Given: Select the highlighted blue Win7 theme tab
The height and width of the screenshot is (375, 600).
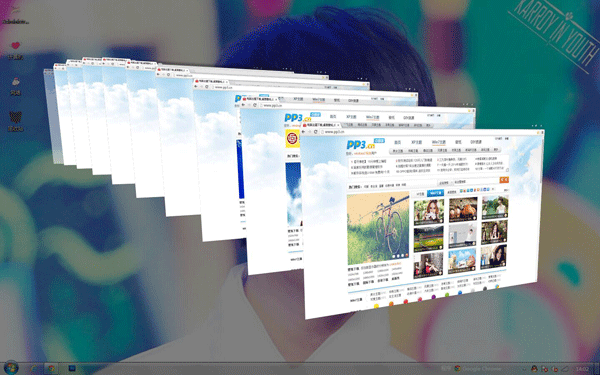Looking at the screenshot, I should pyautogui.click(x=435, y=193).
